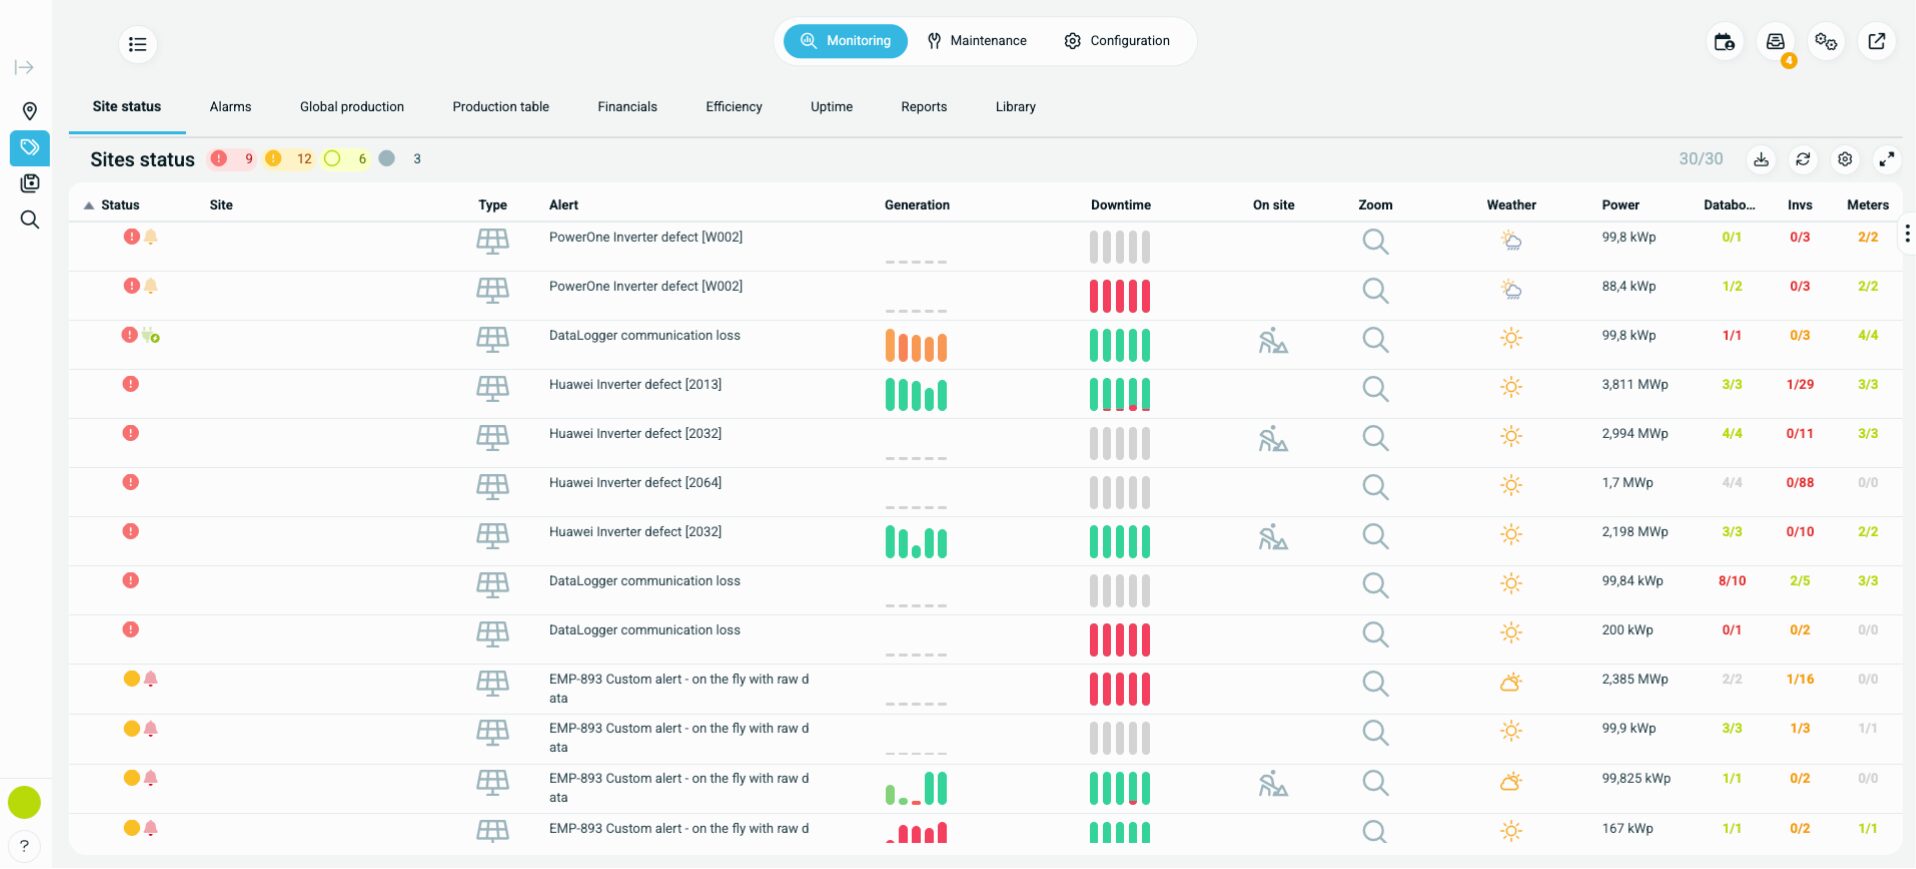Click zoom magnifier for 3,811 MWp site
Image resolution: width=1916 pixels, height=869 pixels.
pyautogui.click(x=1375, y=389)
